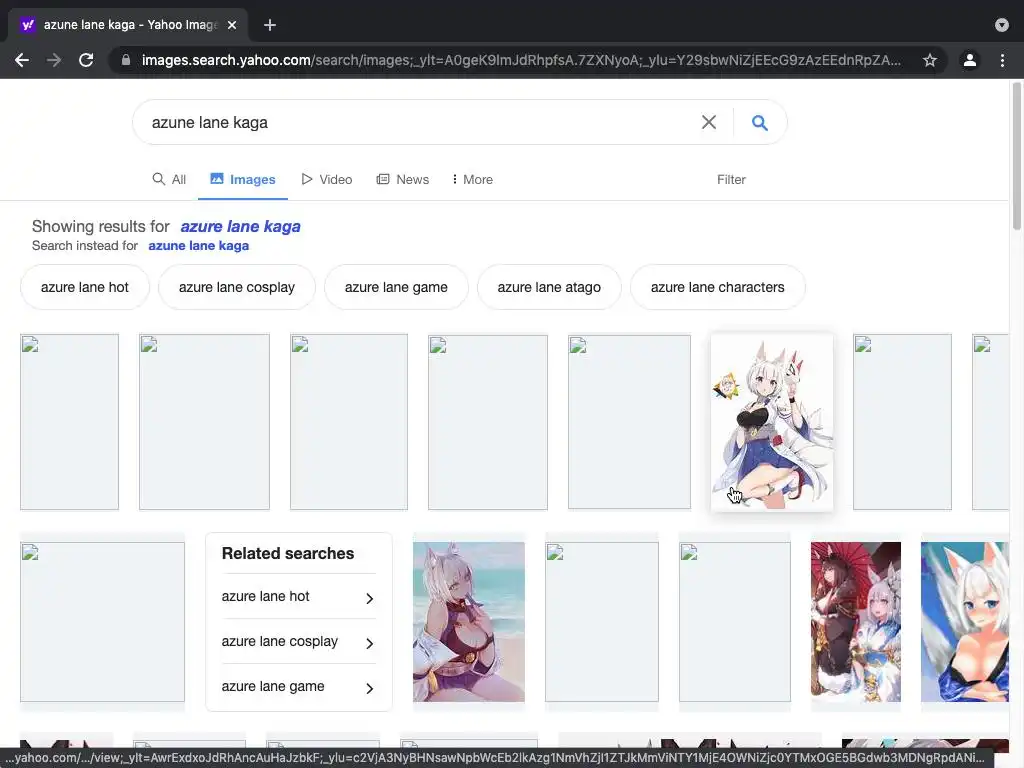The width and height of the screenshot is (1024, 768).
Task: Click the blue magnifier search button
Action: pos(760,122)
